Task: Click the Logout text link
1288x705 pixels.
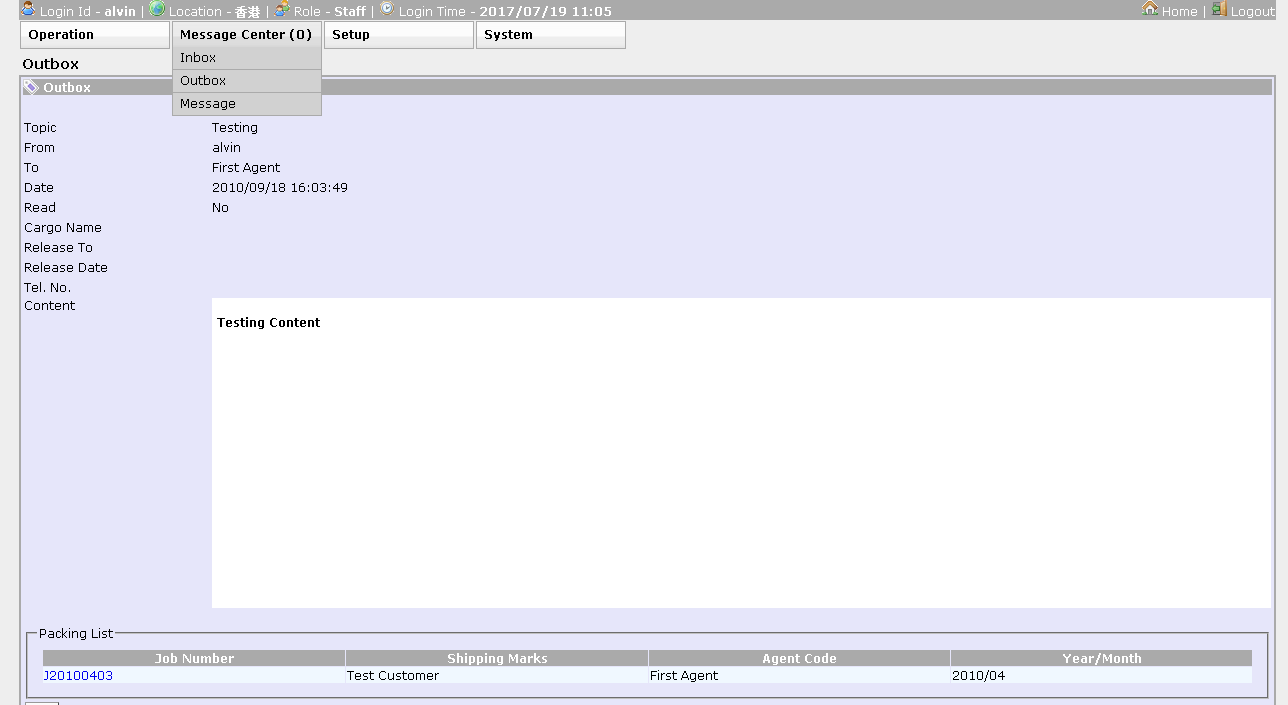Action: coord(1252,12)
